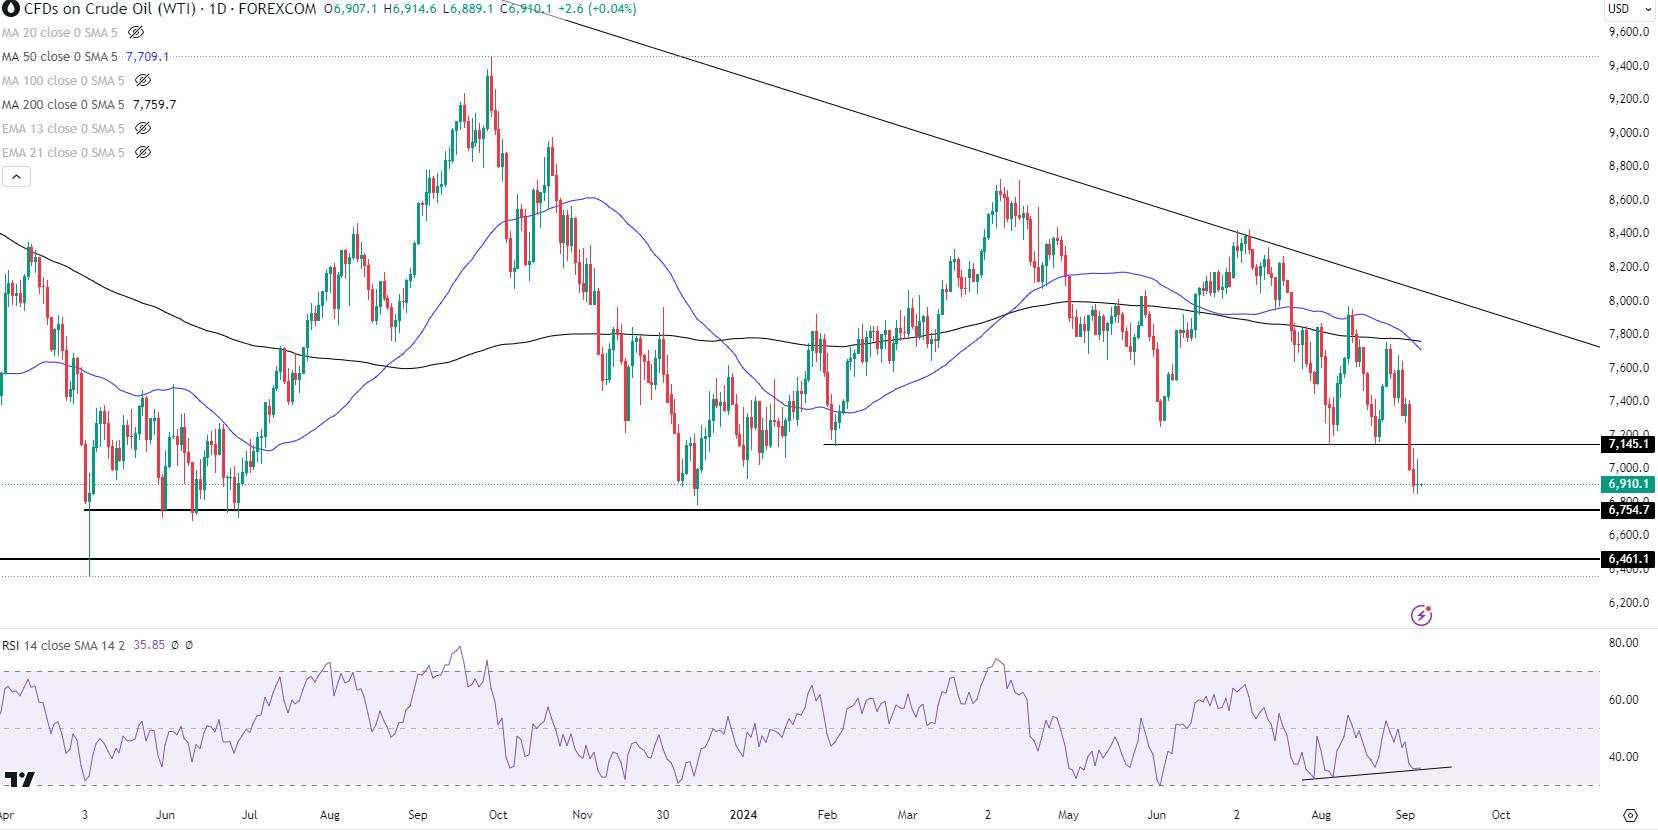Open chart settings gear on the time axis
Viewport: 1658px width, 830px height.
(1630, 815)
